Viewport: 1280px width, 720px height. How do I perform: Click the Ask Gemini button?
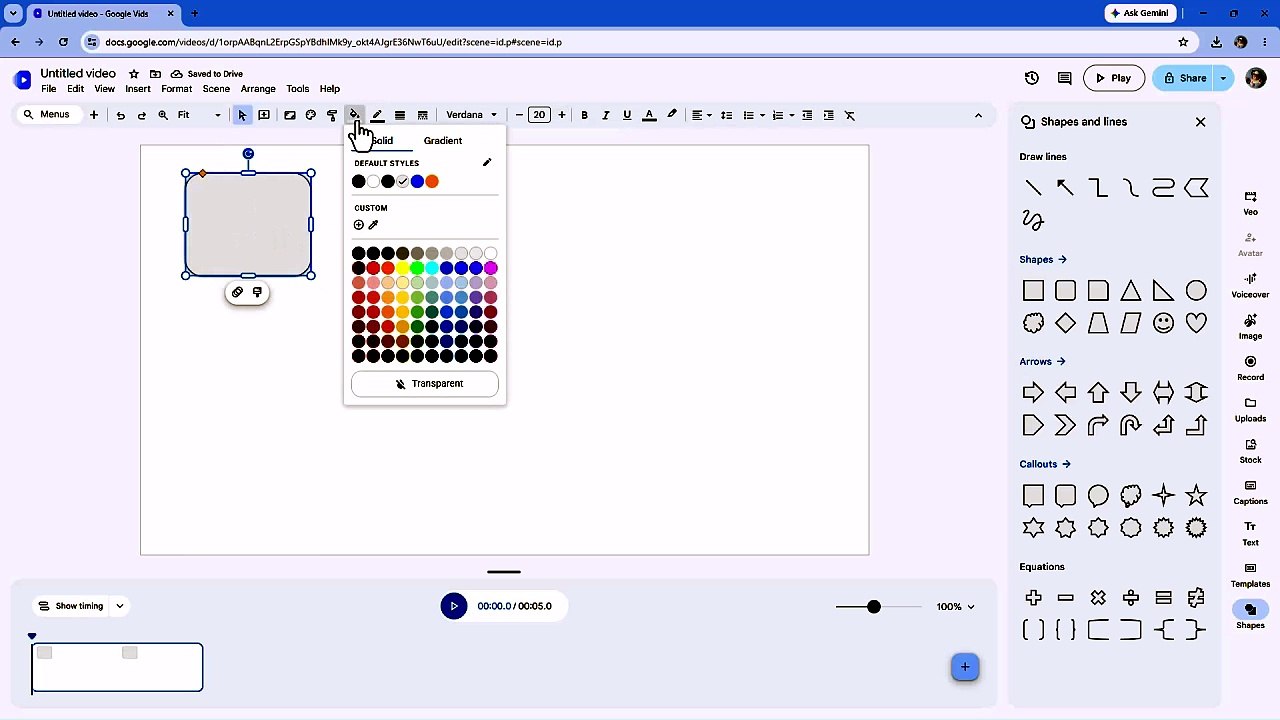[x=1138, y=13]
